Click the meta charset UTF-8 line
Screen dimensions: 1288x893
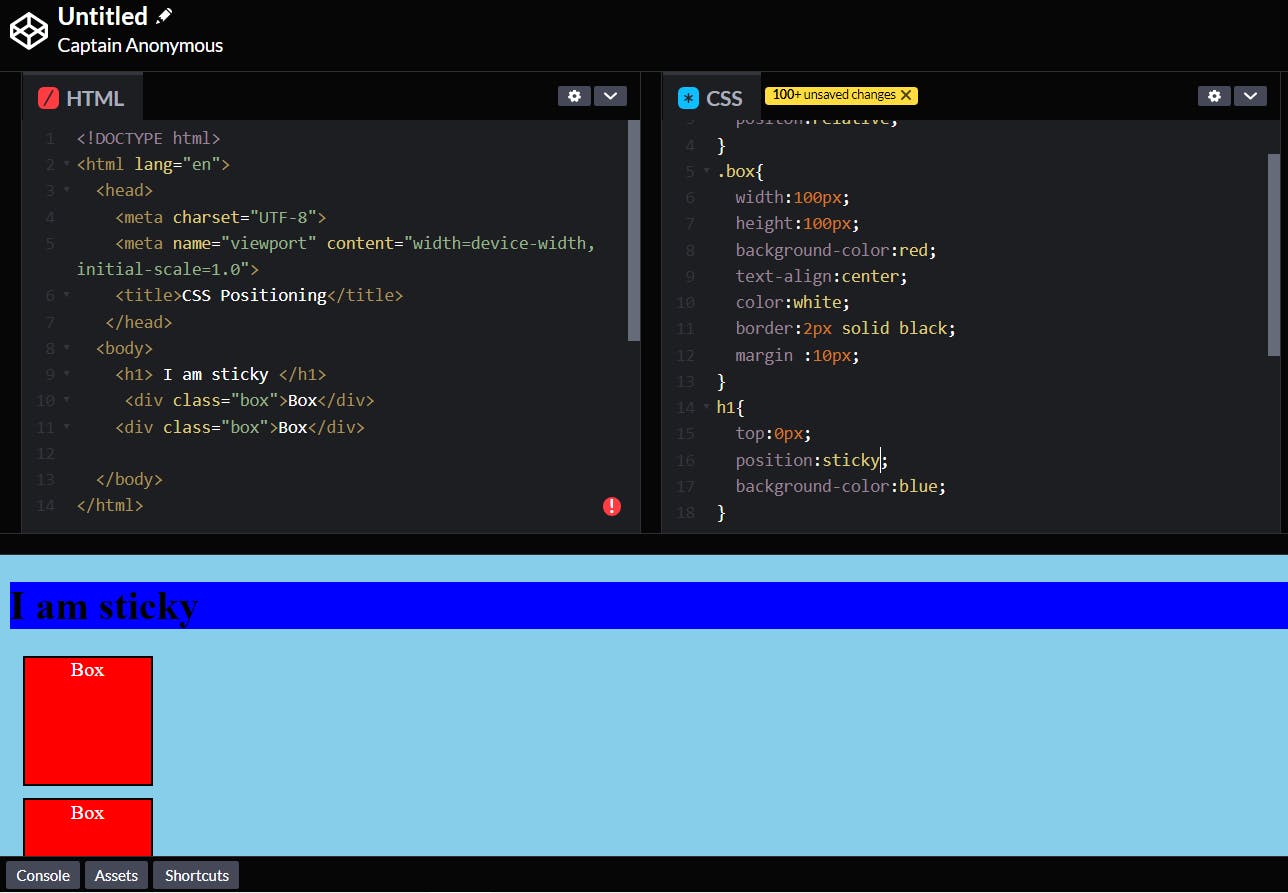[221, 217]
